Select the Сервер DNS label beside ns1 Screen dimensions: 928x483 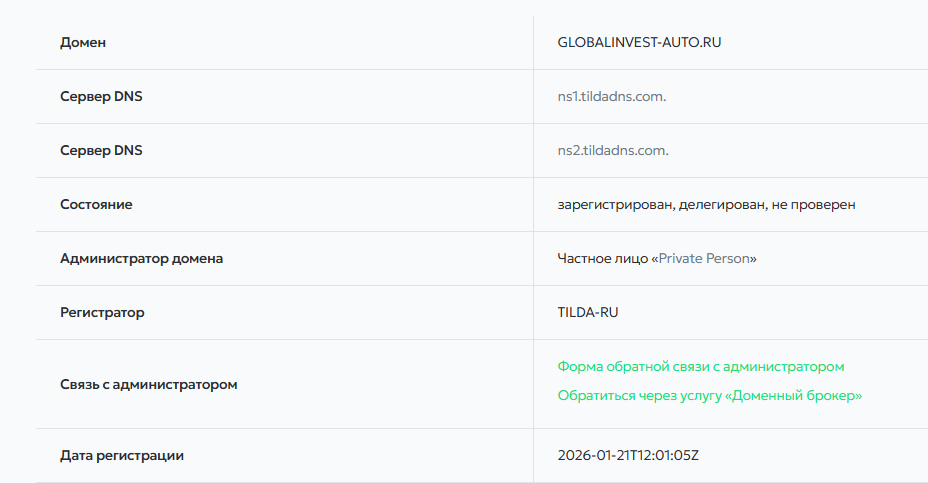[x=101, y=97]
